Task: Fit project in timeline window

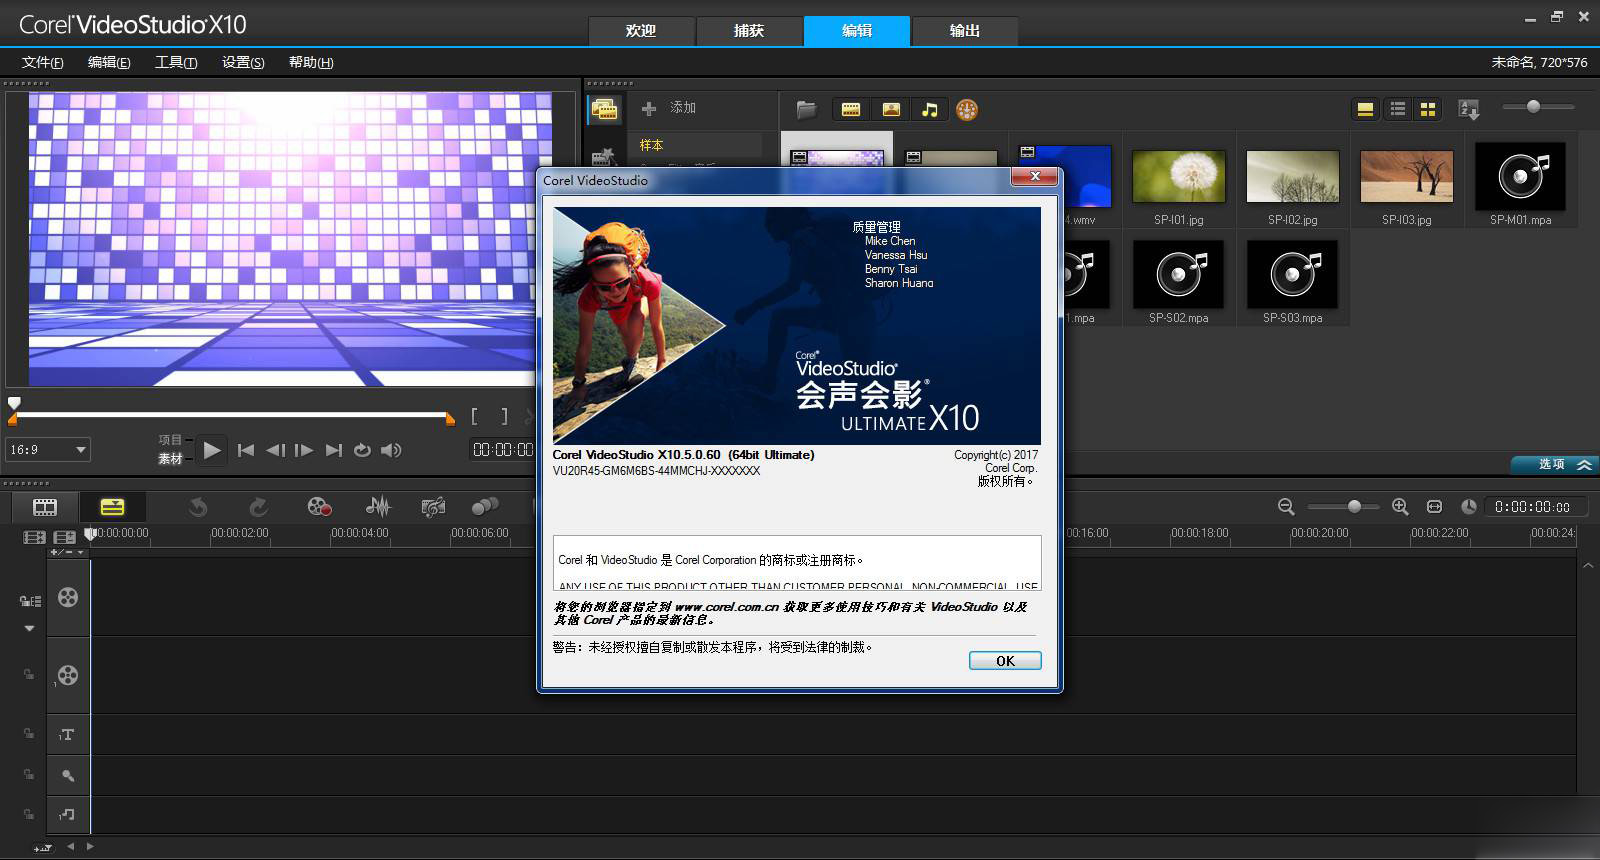Action: (1434, 507)
